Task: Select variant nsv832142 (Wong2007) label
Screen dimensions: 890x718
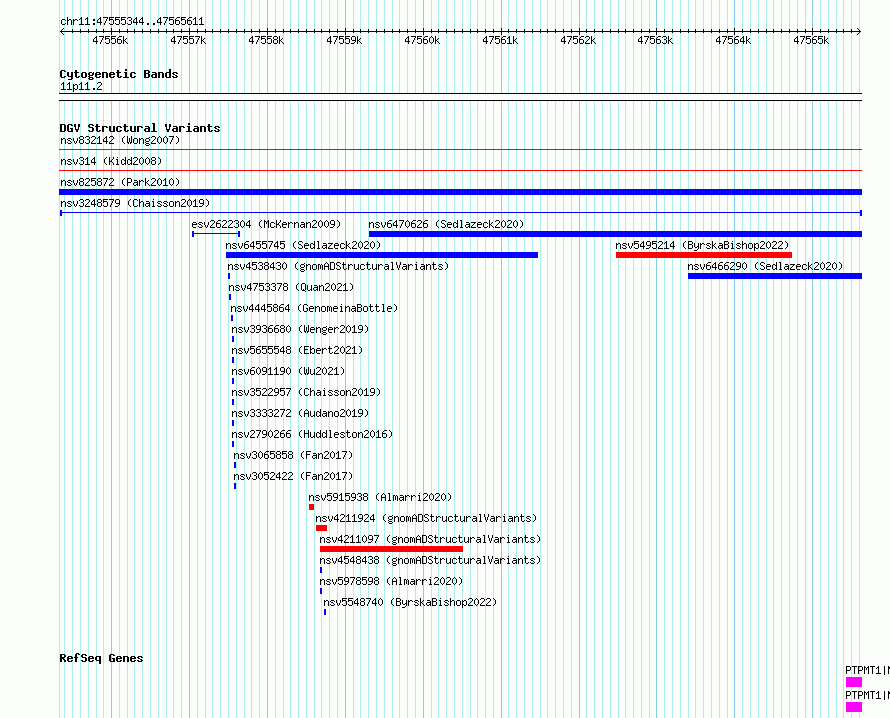Action: click(120, 140)
